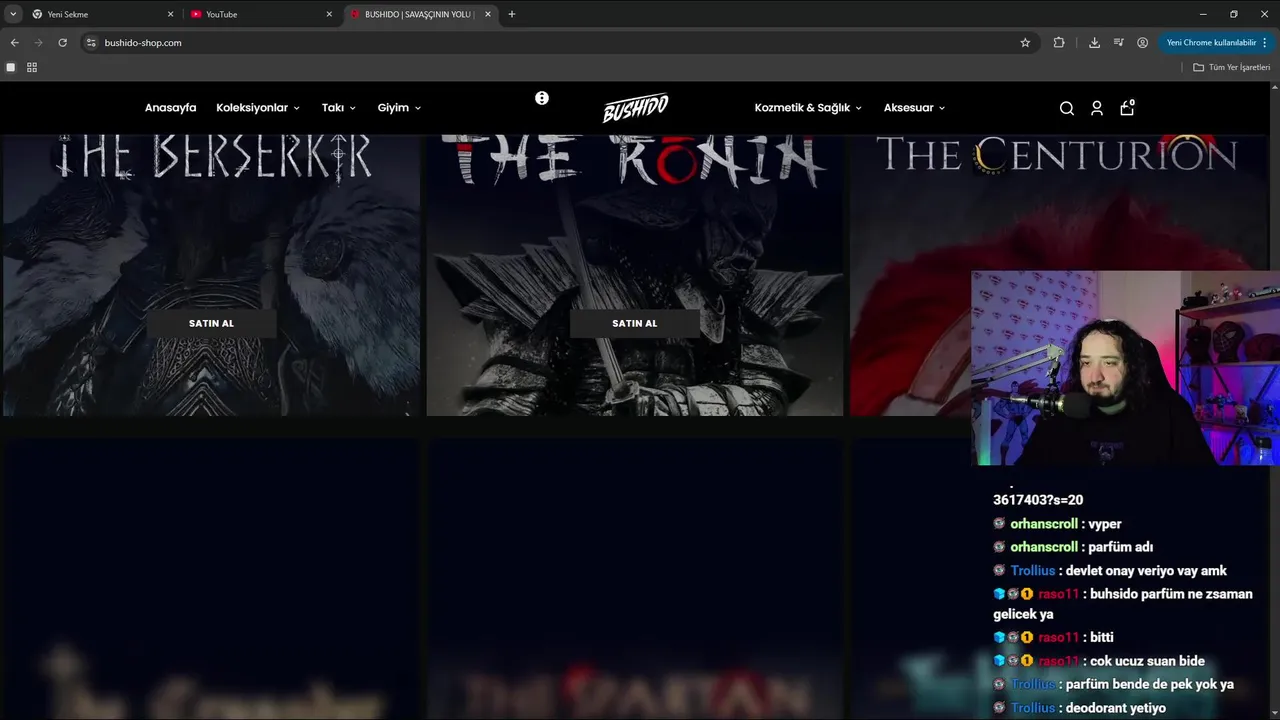Click chat message 'deodorant yetiyo'

1116,708
